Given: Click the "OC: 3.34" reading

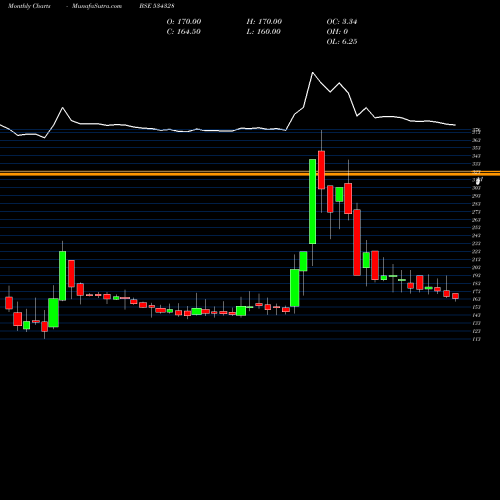Looking at the screenshot, I should pos(342,22).
